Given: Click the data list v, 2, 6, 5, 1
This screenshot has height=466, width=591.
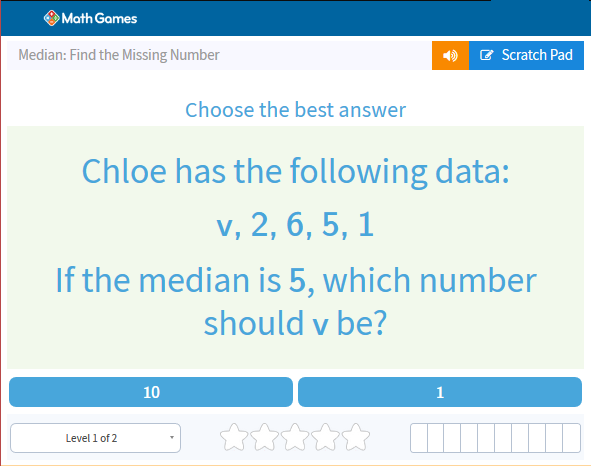Looking at the screenshot, I should point(295,225).
